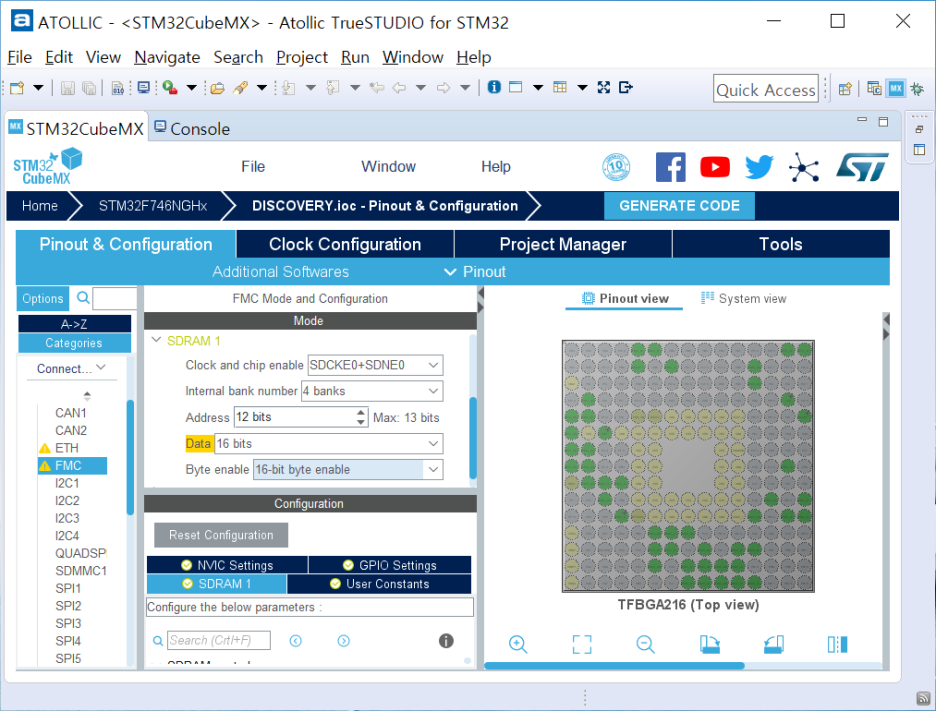Open the ST community network icon
The height and width of the screenshot is (711, 936).
coord(803,167)
